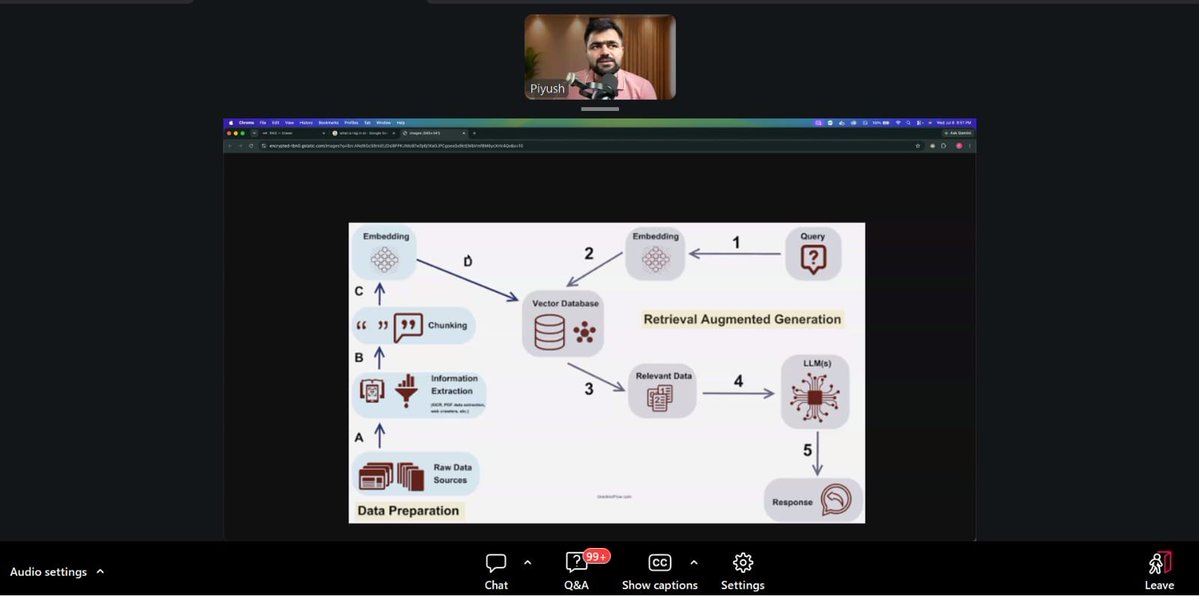This screenshot has width=1199, height=596.
Task: Switch to the images (945×541) tab
Action: coord(432,133)
